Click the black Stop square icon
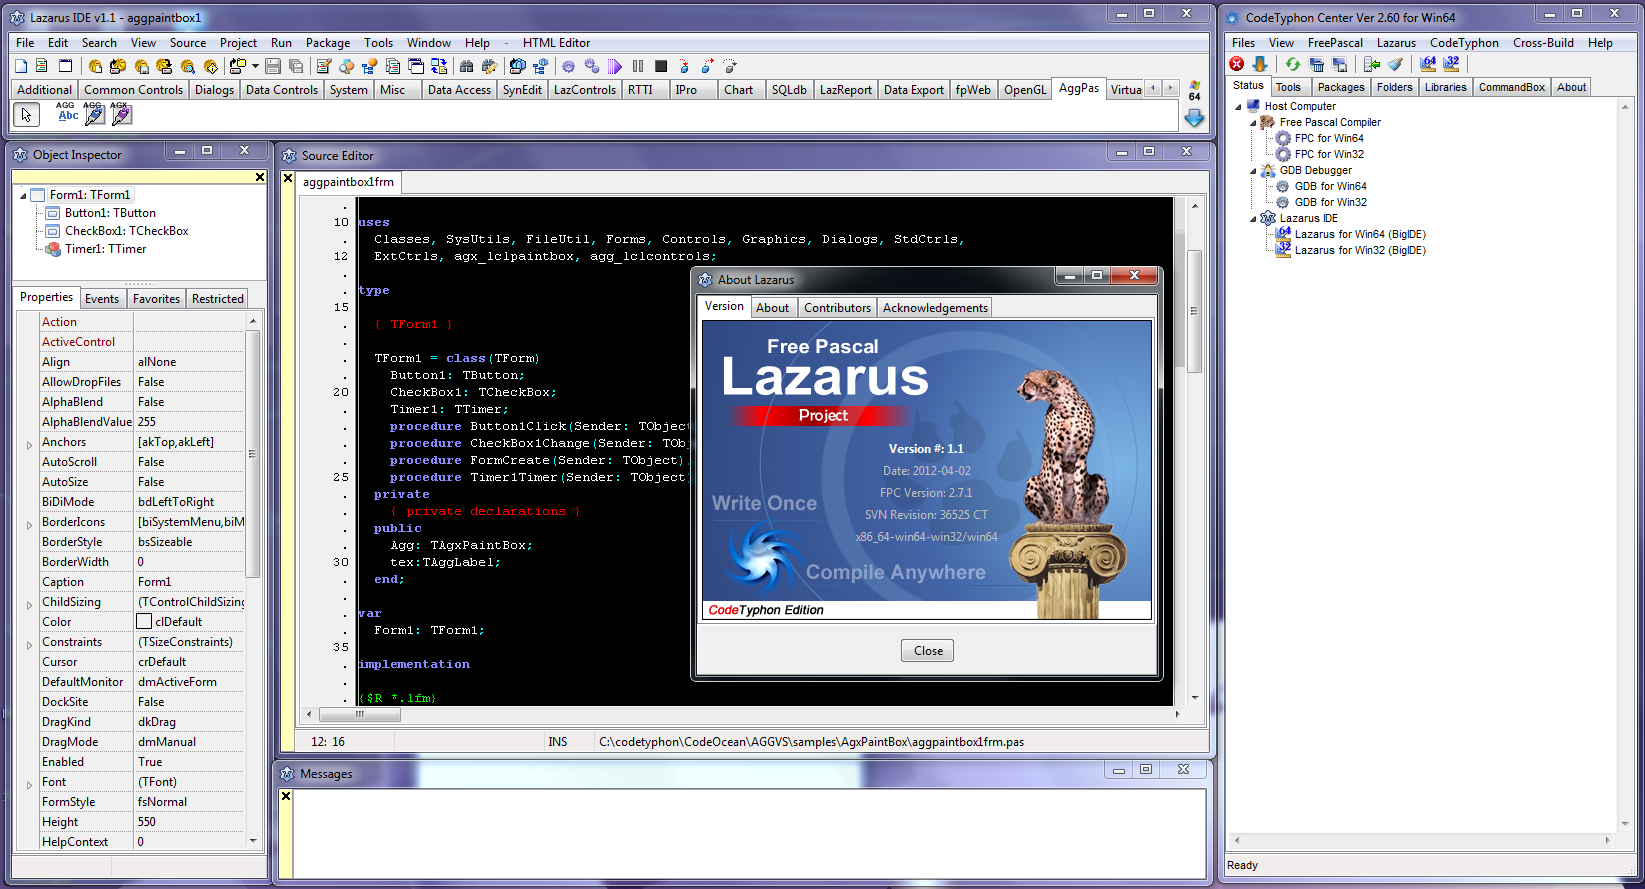 pyautogui.click(x=661, y=66)
